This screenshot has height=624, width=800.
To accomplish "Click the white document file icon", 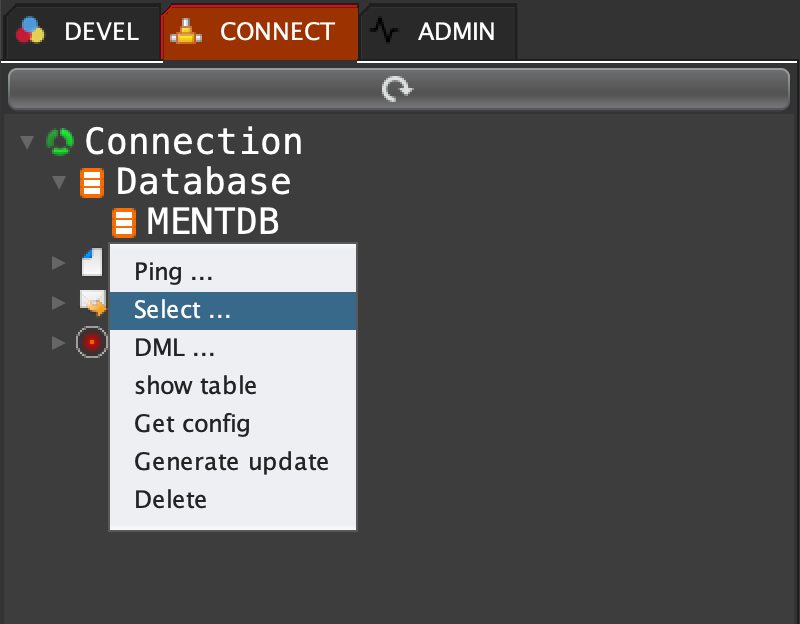I will click(x=92, y=262).
